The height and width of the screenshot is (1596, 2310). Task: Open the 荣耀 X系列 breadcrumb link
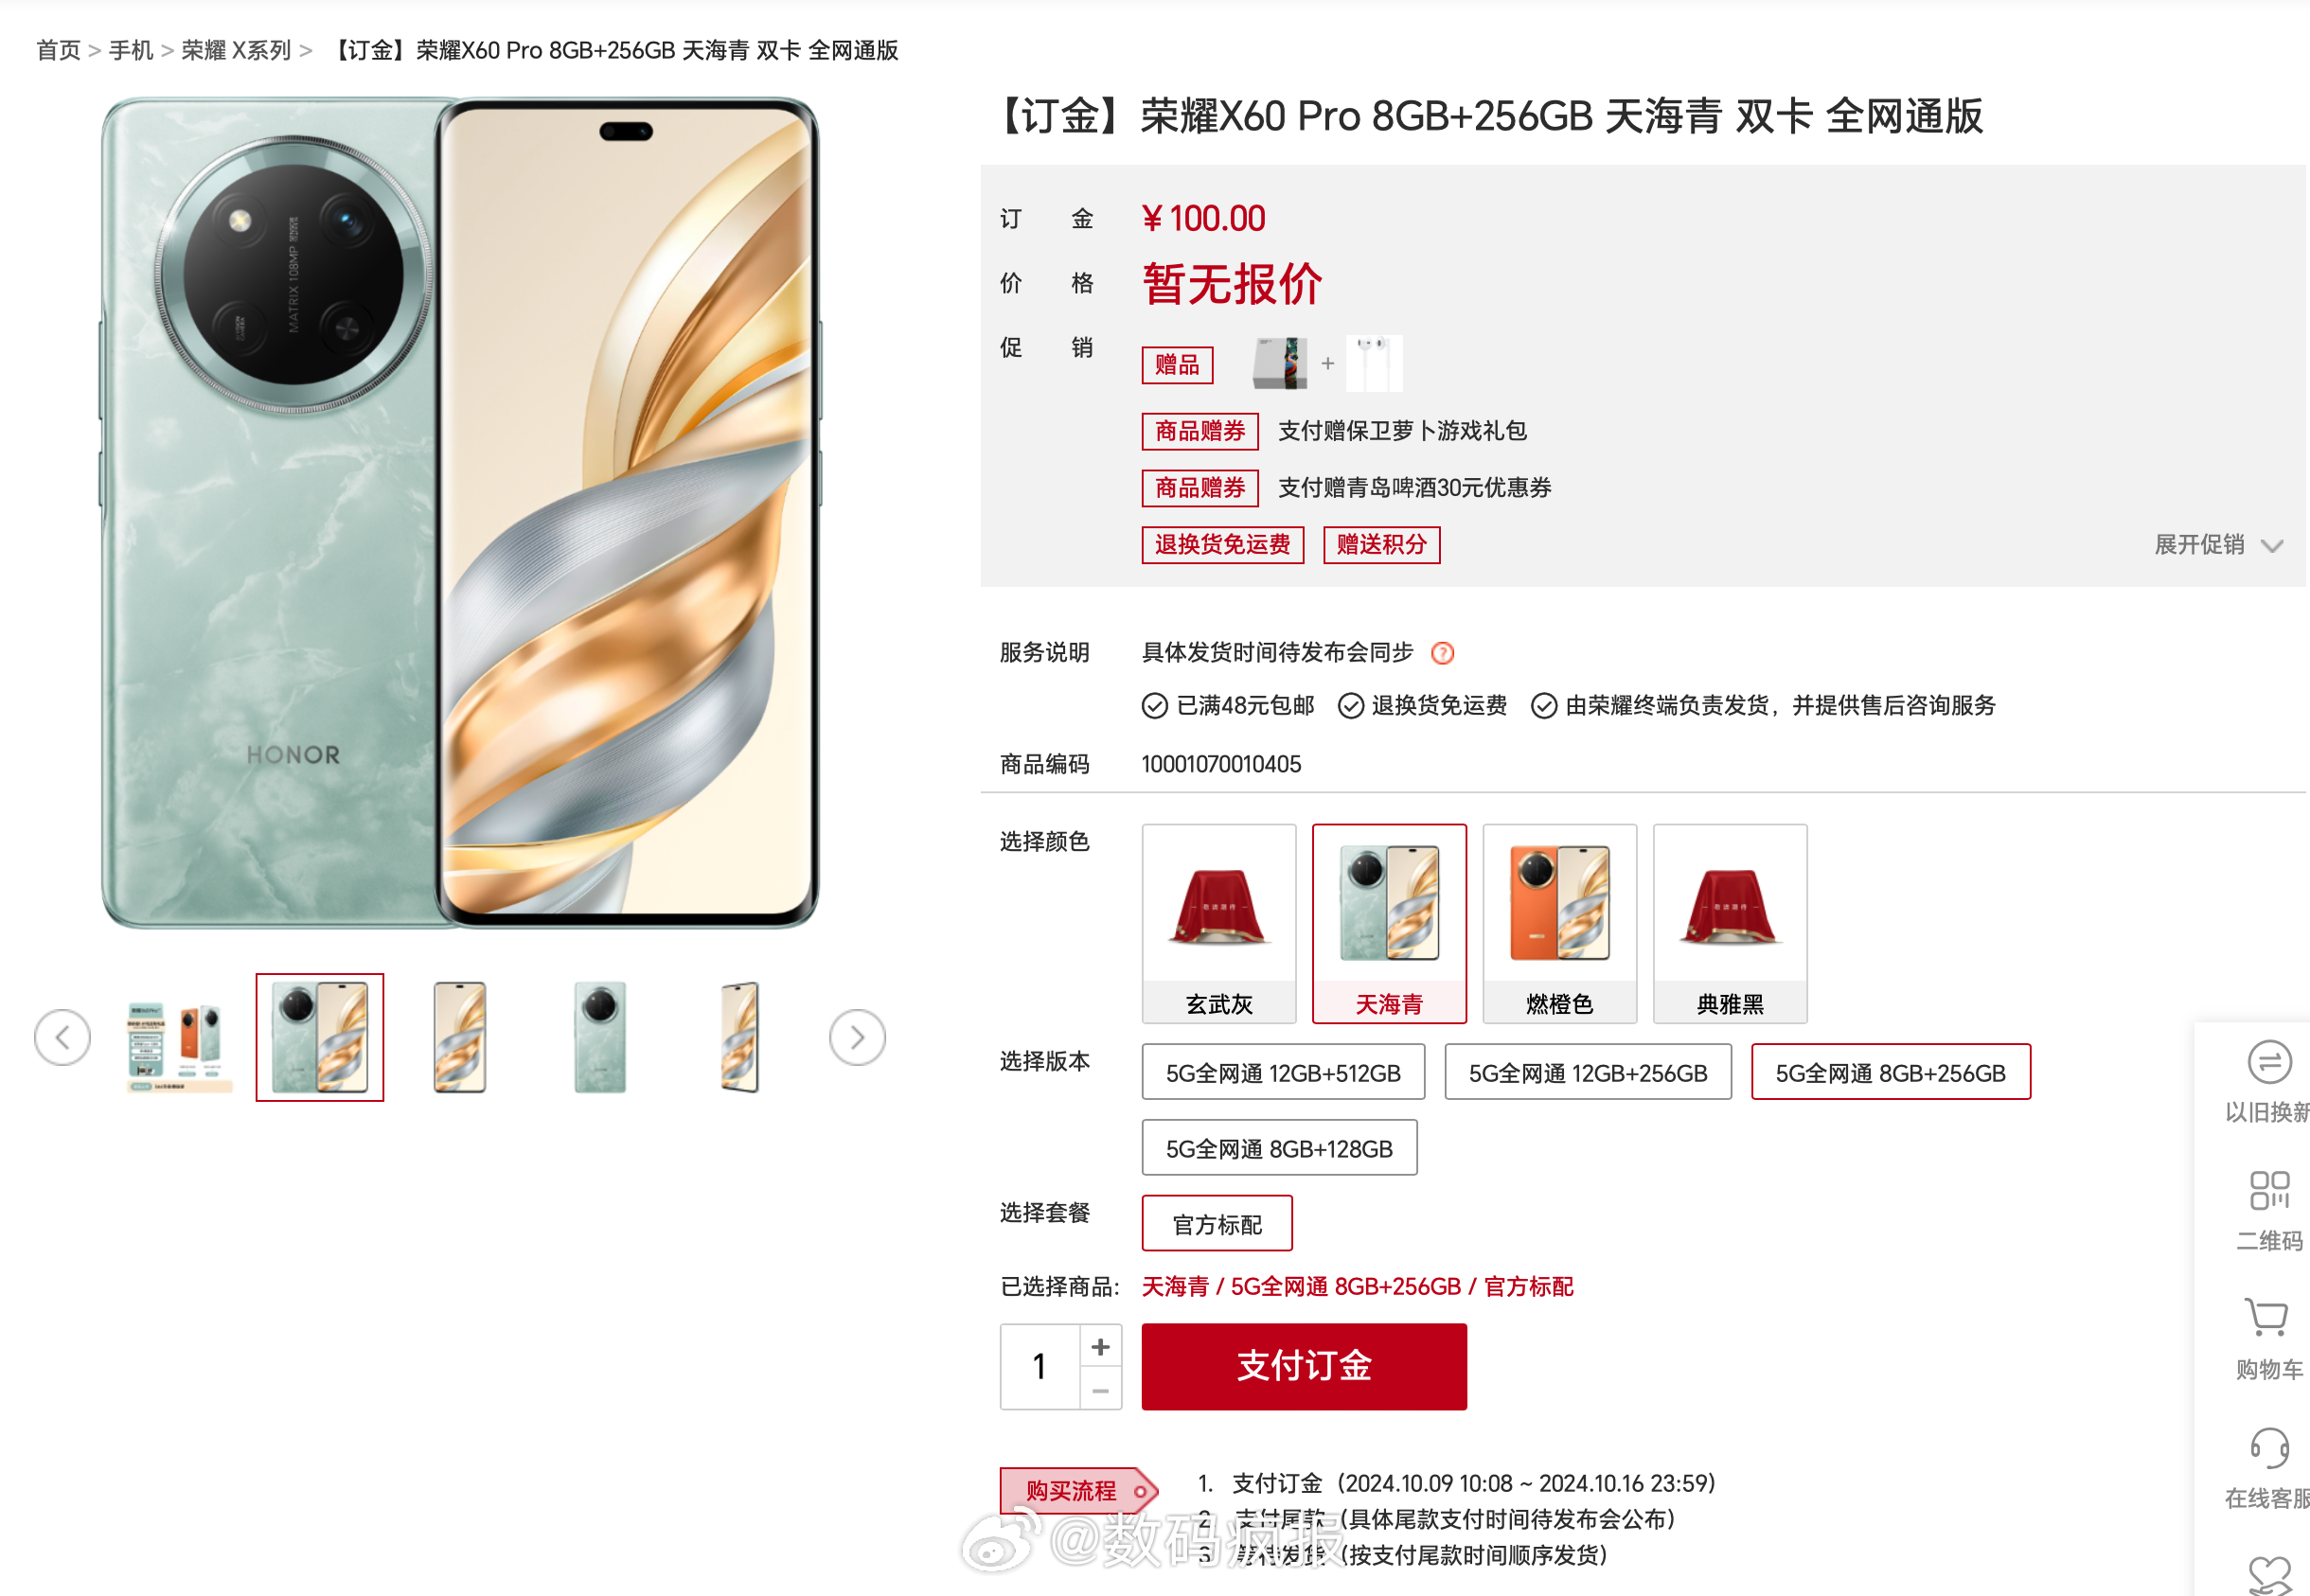point(236,50)
